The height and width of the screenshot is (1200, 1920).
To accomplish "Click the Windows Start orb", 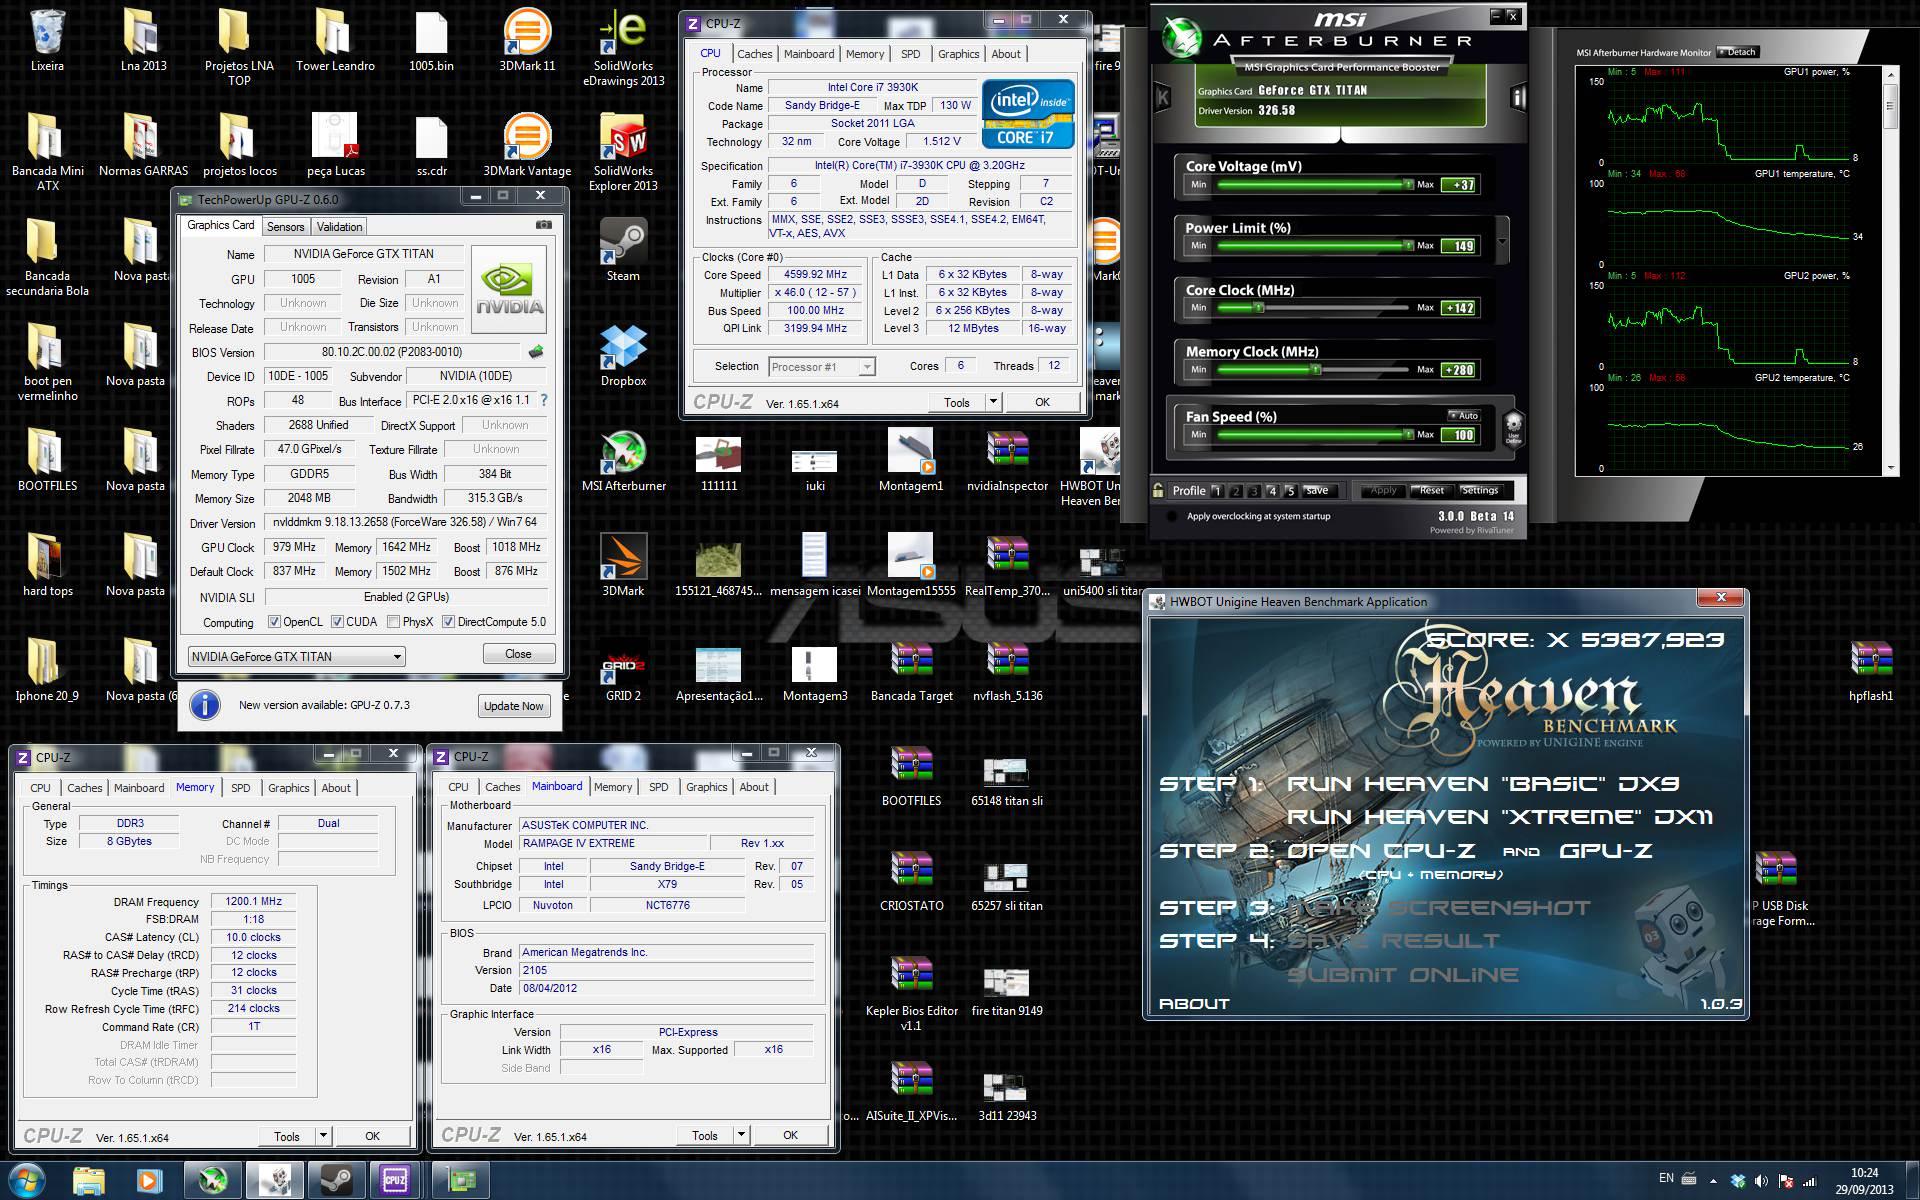I will pos(27,1180).
